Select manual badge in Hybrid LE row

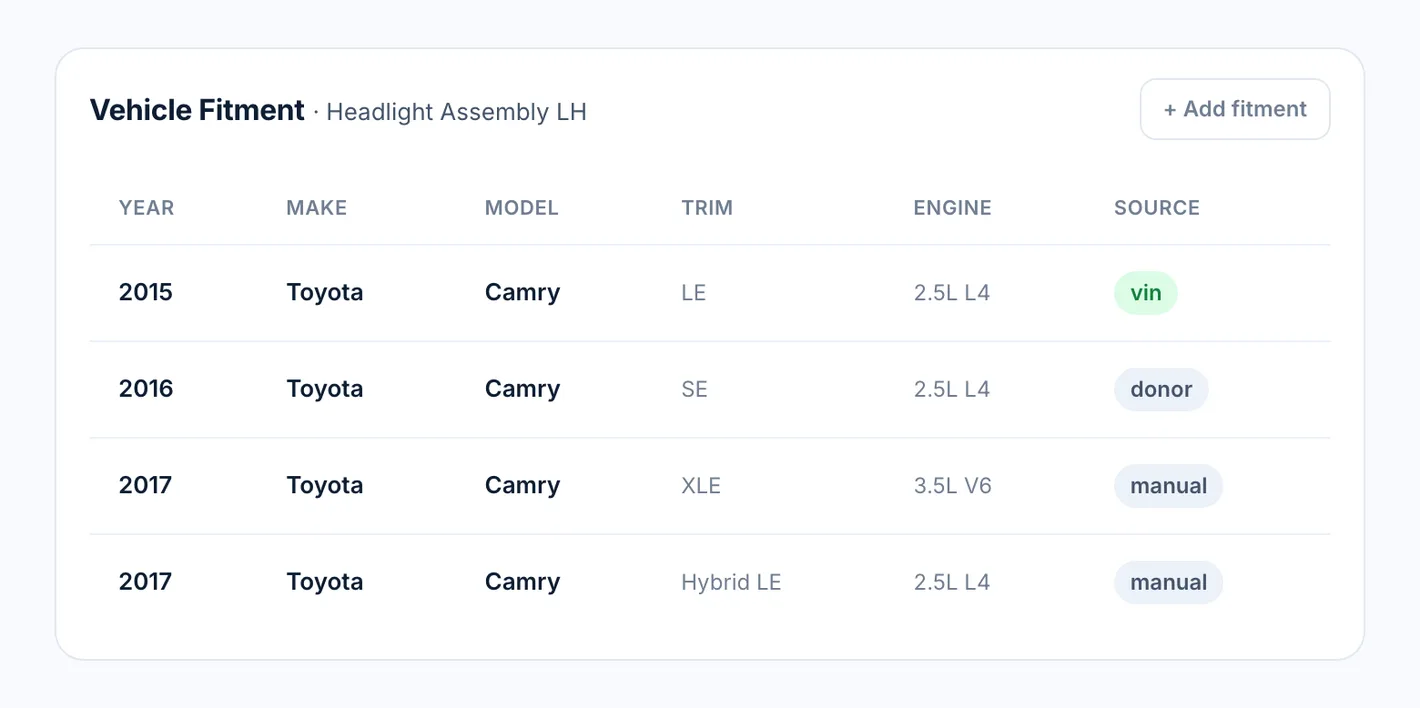point(1168,582)
